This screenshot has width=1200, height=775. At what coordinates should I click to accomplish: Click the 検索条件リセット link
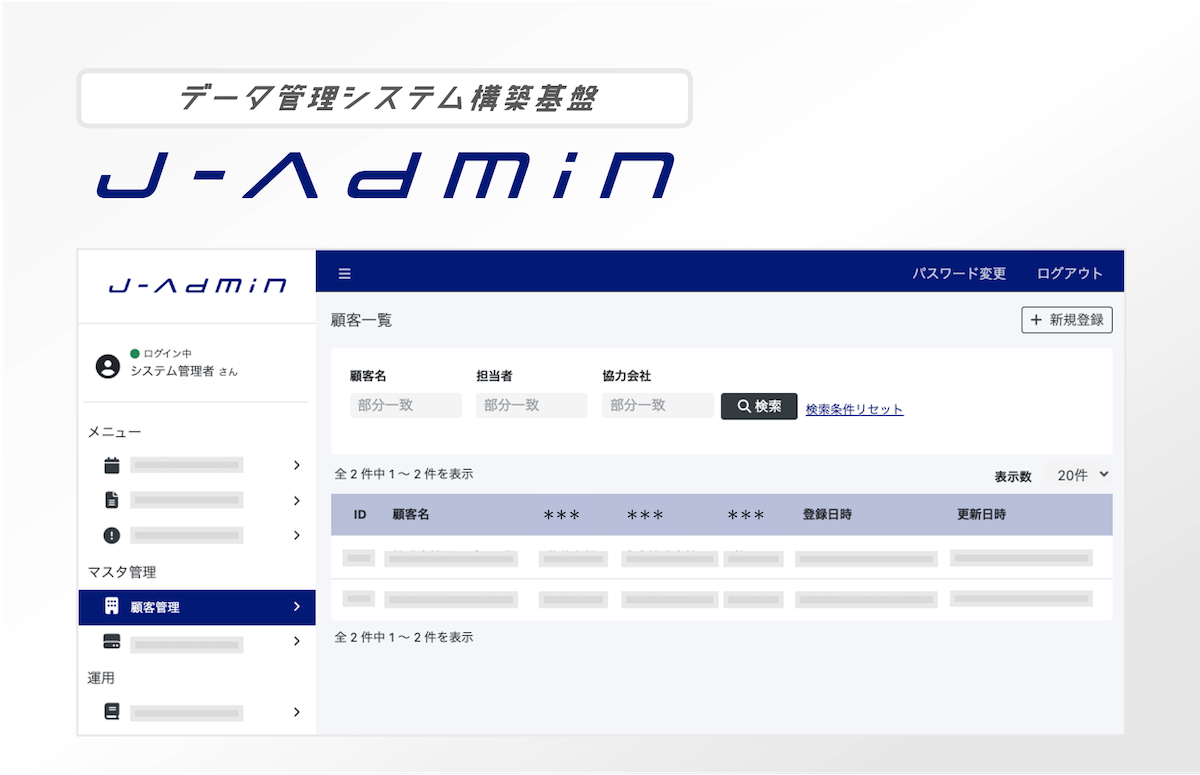click(854, 409)
